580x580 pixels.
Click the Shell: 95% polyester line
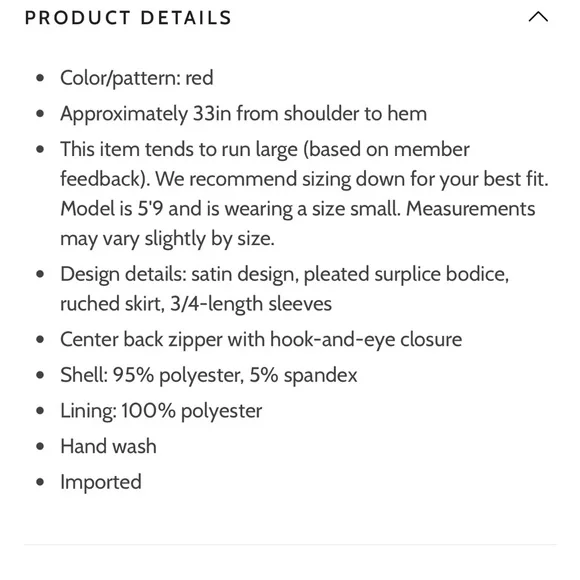[209, 375]
